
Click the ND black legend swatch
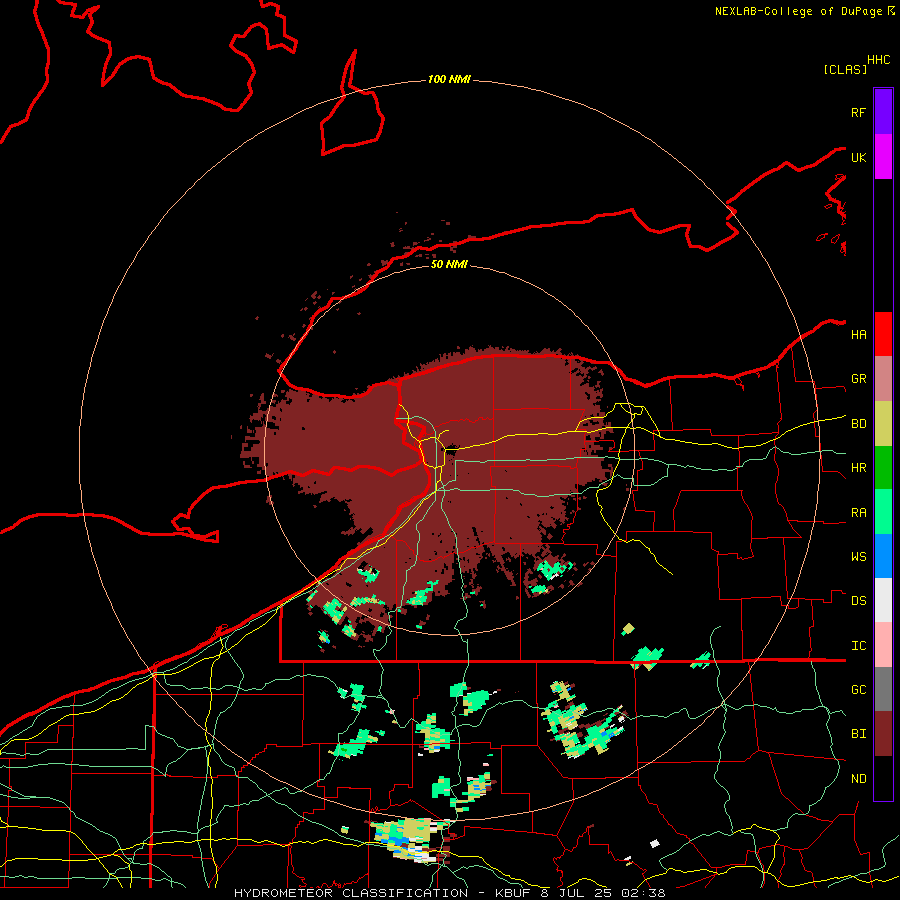[883, 778]
